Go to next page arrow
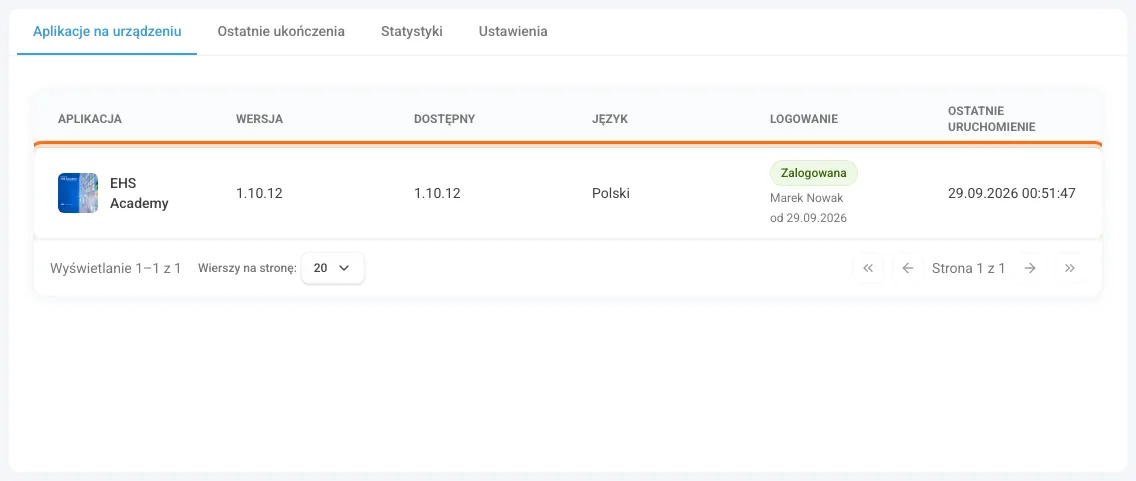This screenshot has height=481, width=1136. 1030,268
